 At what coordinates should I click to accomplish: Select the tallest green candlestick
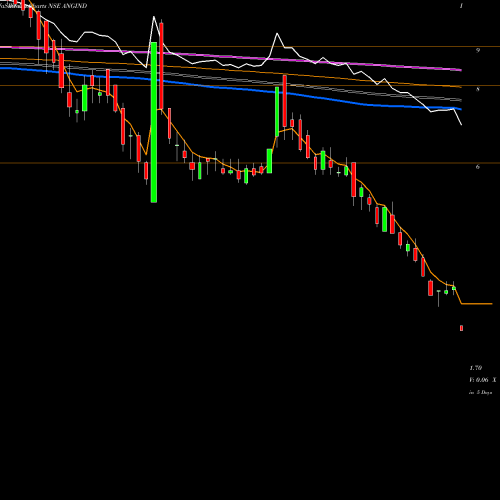pyautogui.click(x=154, y=122)
